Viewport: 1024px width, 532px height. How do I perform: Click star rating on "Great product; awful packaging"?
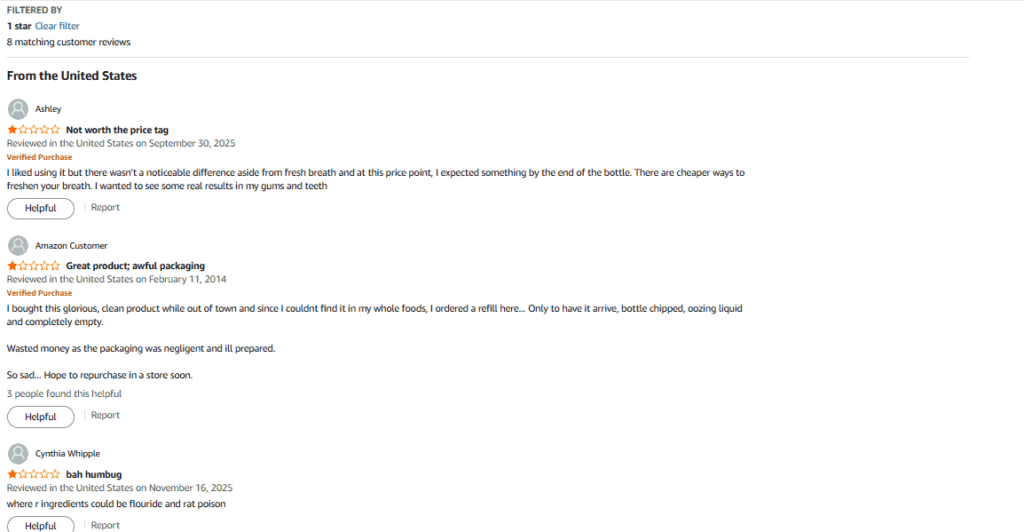pos(33,266)
